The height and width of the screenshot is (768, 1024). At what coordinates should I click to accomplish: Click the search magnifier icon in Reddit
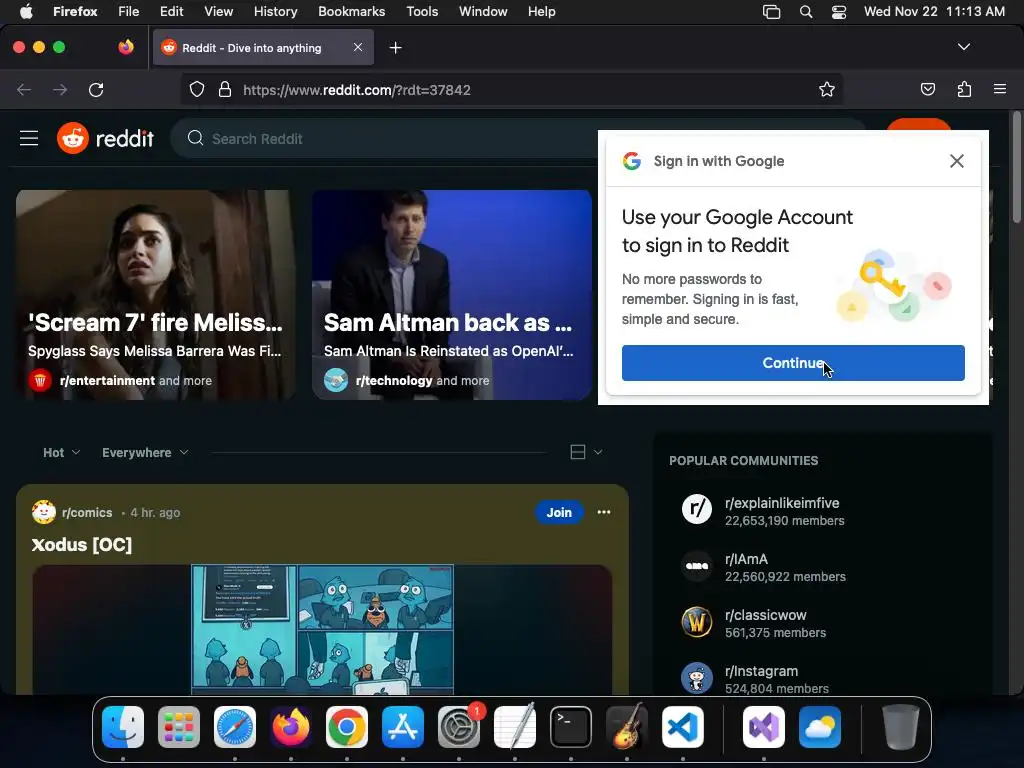coord(195,138)
